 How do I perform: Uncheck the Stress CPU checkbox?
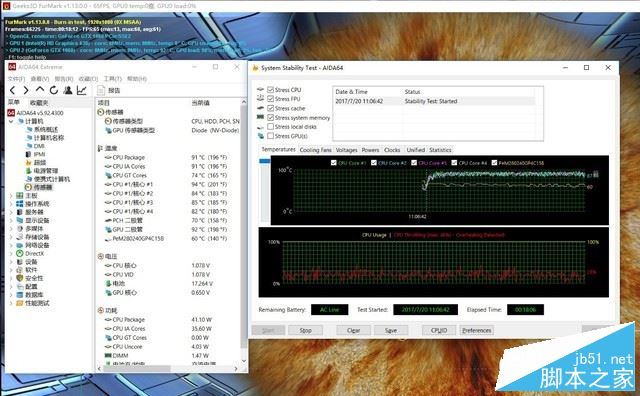pyautogui.click(x=270, y=89)
